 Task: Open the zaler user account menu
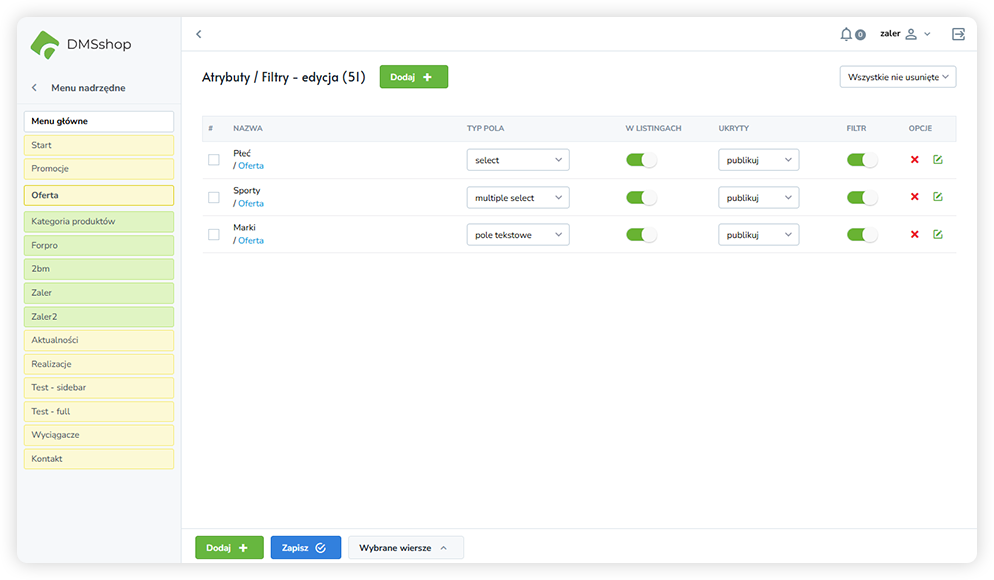pyautogui.click(x=904, y=34)
